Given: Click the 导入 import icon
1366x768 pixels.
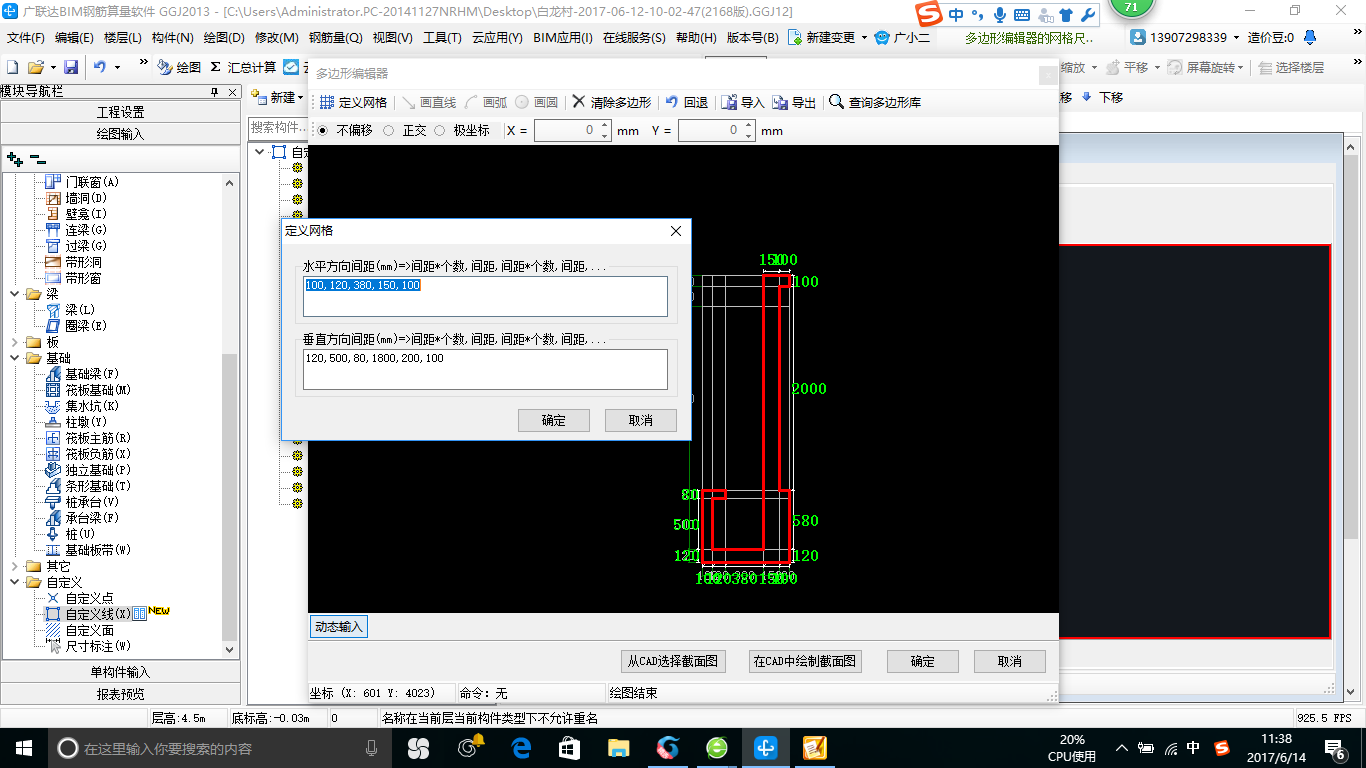Looking at the screenshot, I should (730, 102).
